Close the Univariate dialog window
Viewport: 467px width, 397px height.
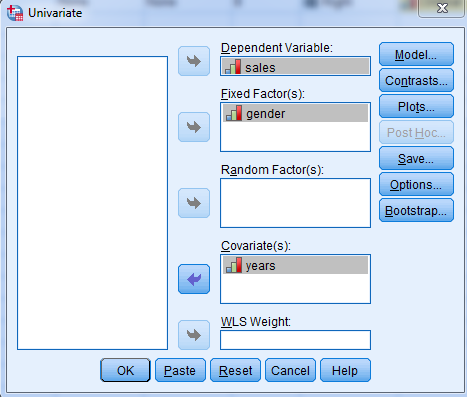point(441,8)
